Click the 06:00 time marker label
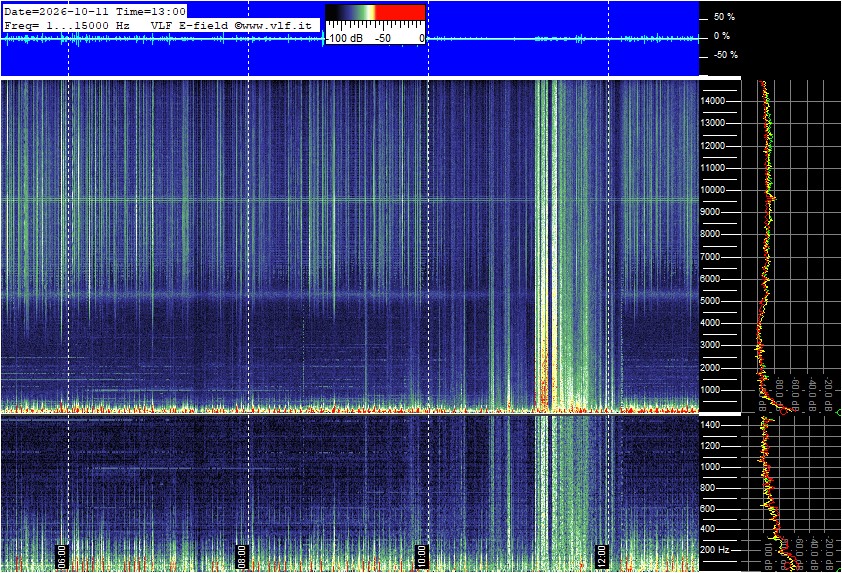 point(61,557)
